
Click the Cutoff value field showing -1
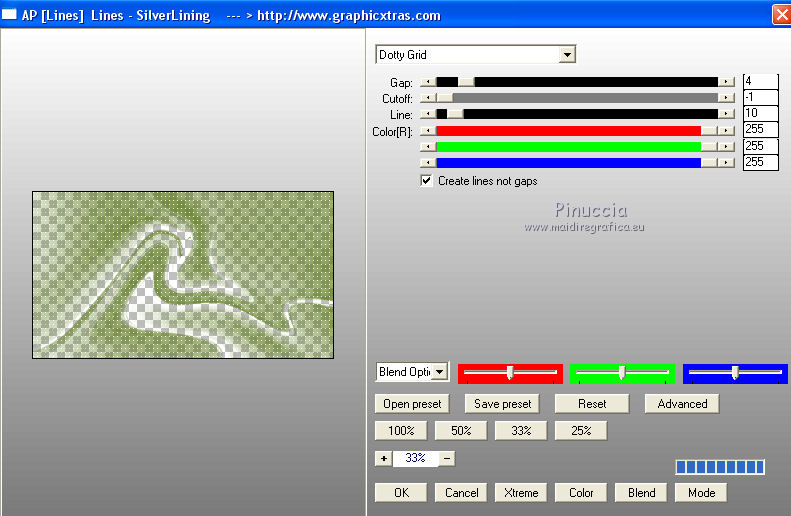(761, 97)
